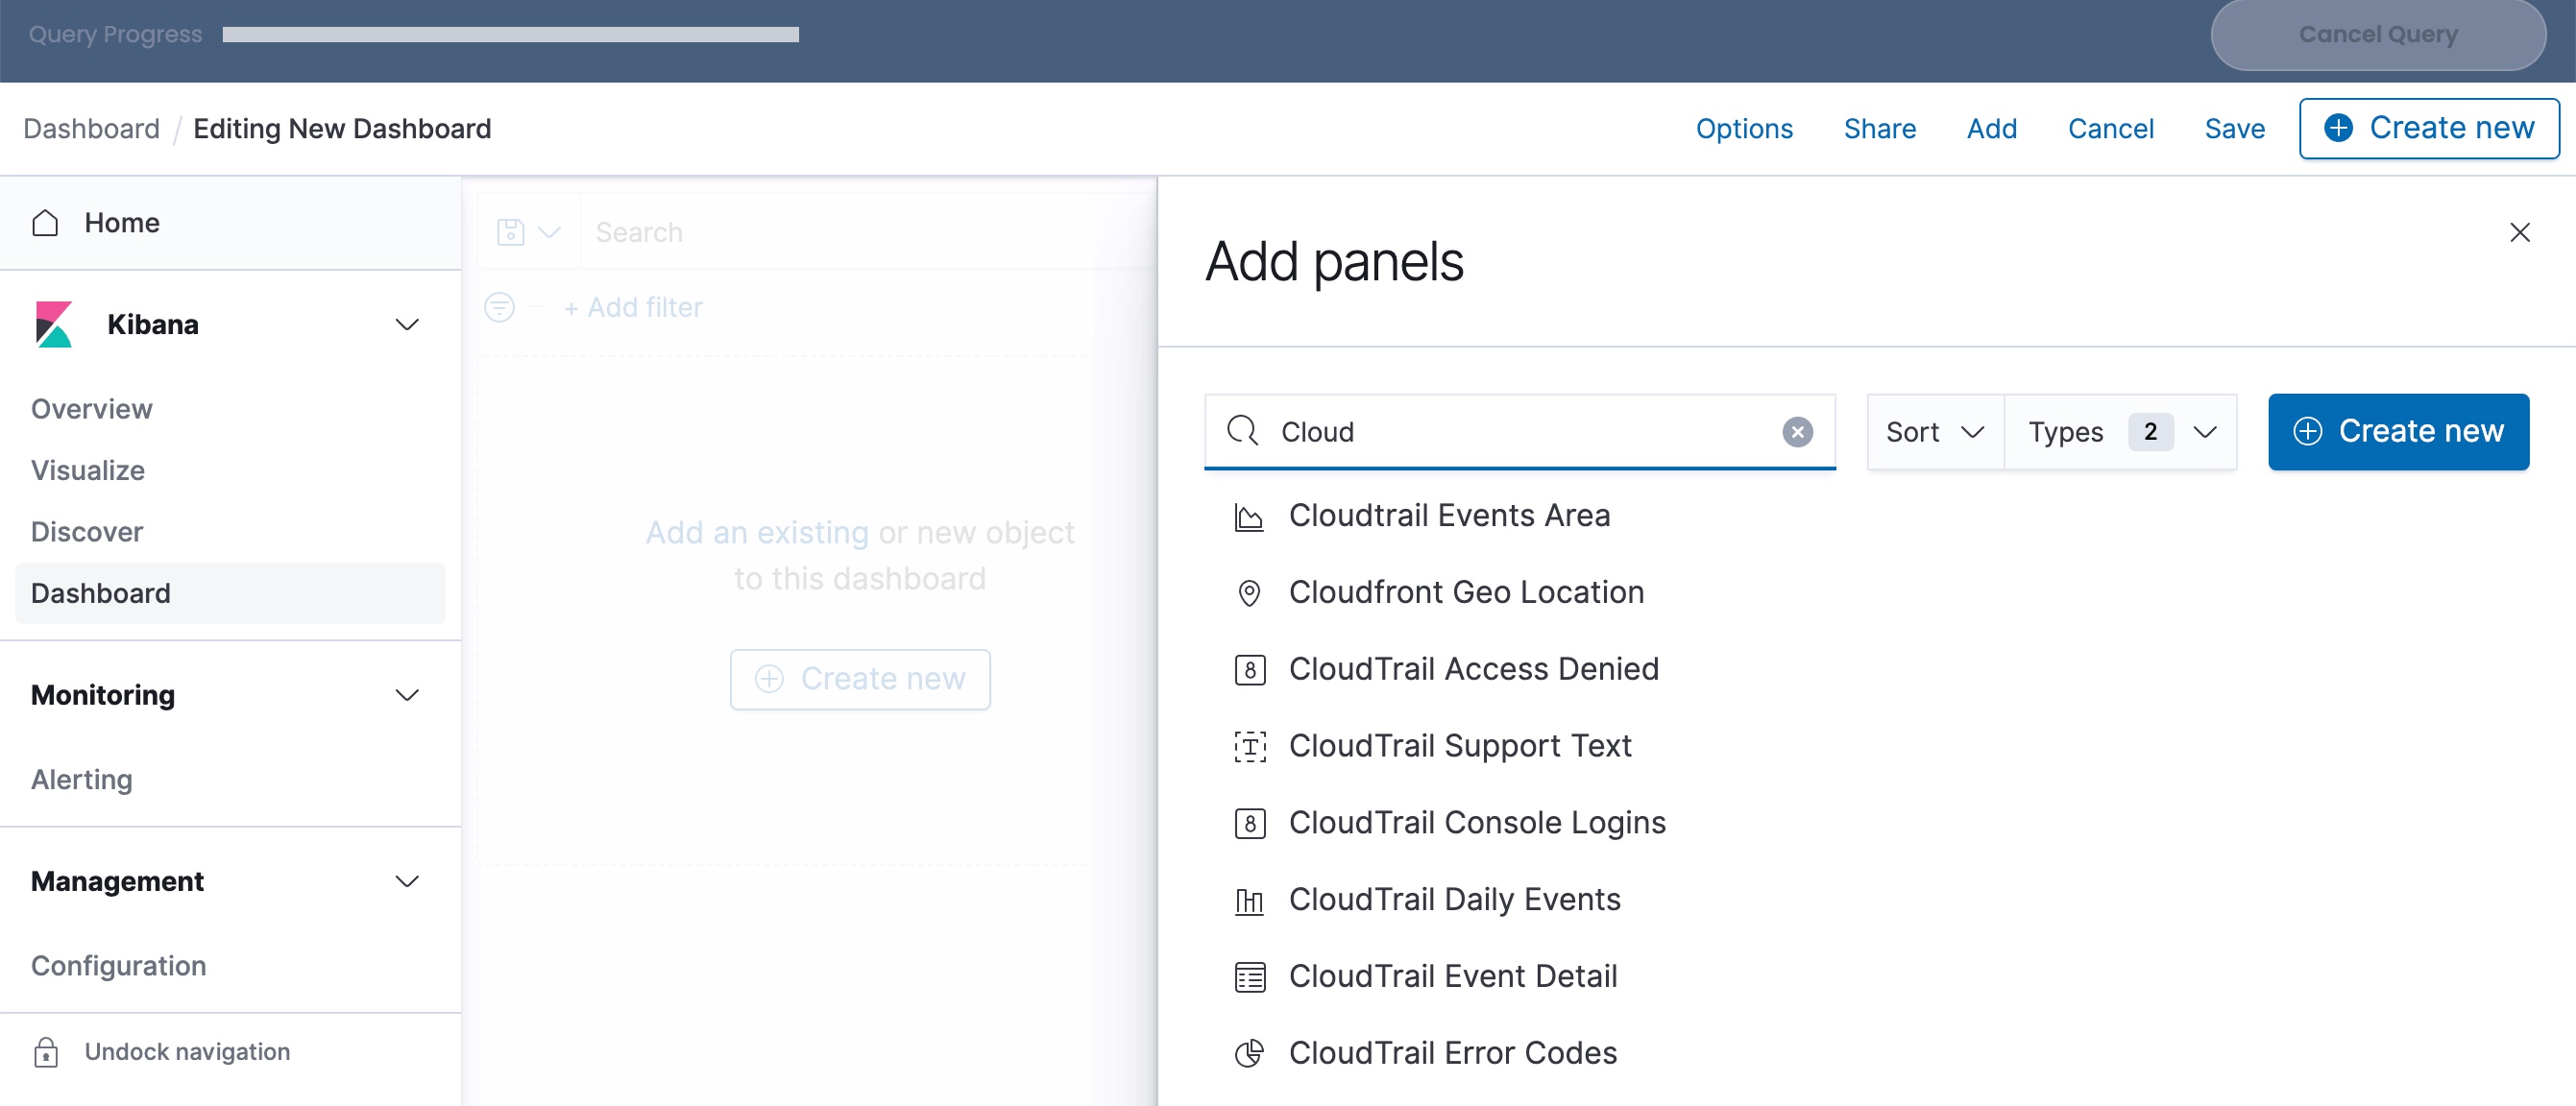Viewport: 2576px width, 1106px height.
Task: Add CloudTrail Event Detail panel
Action: [x=1452, y=976]
